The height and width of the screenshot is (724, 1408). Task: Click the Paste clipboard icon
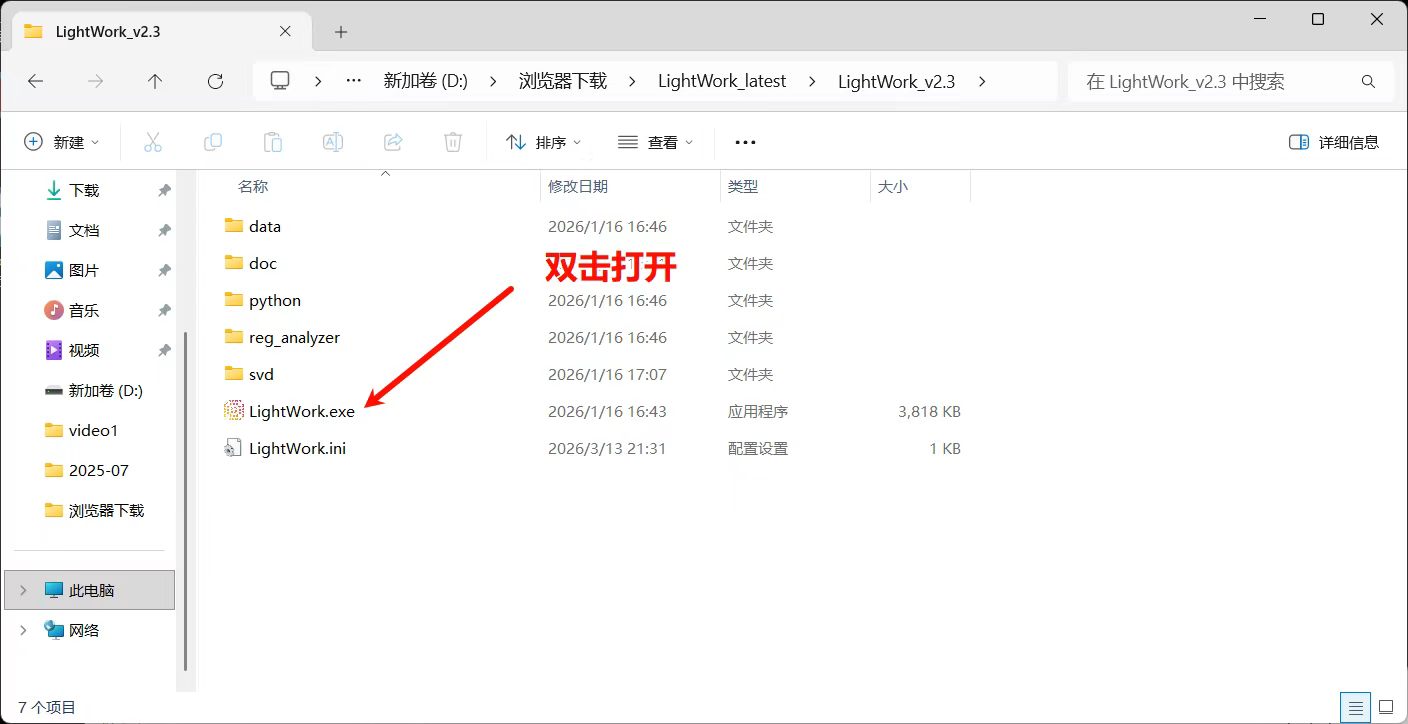(x=273, y=142)
